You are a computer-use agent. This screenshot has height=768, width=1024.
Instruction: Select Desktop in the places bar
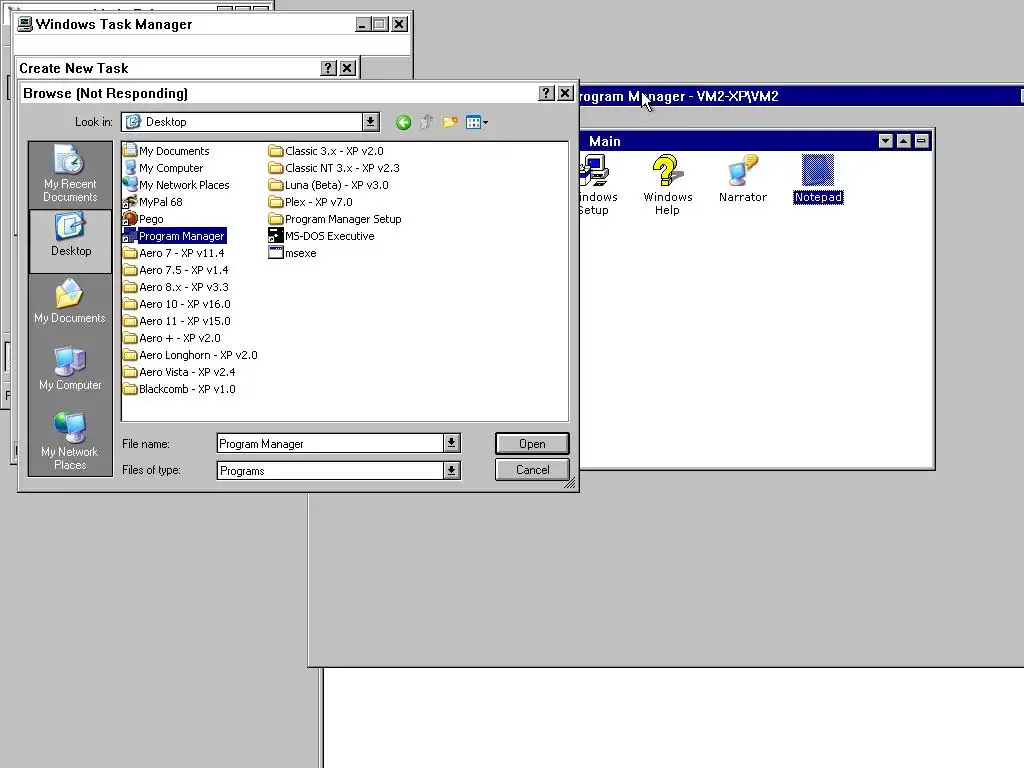[x=71, y=240]
